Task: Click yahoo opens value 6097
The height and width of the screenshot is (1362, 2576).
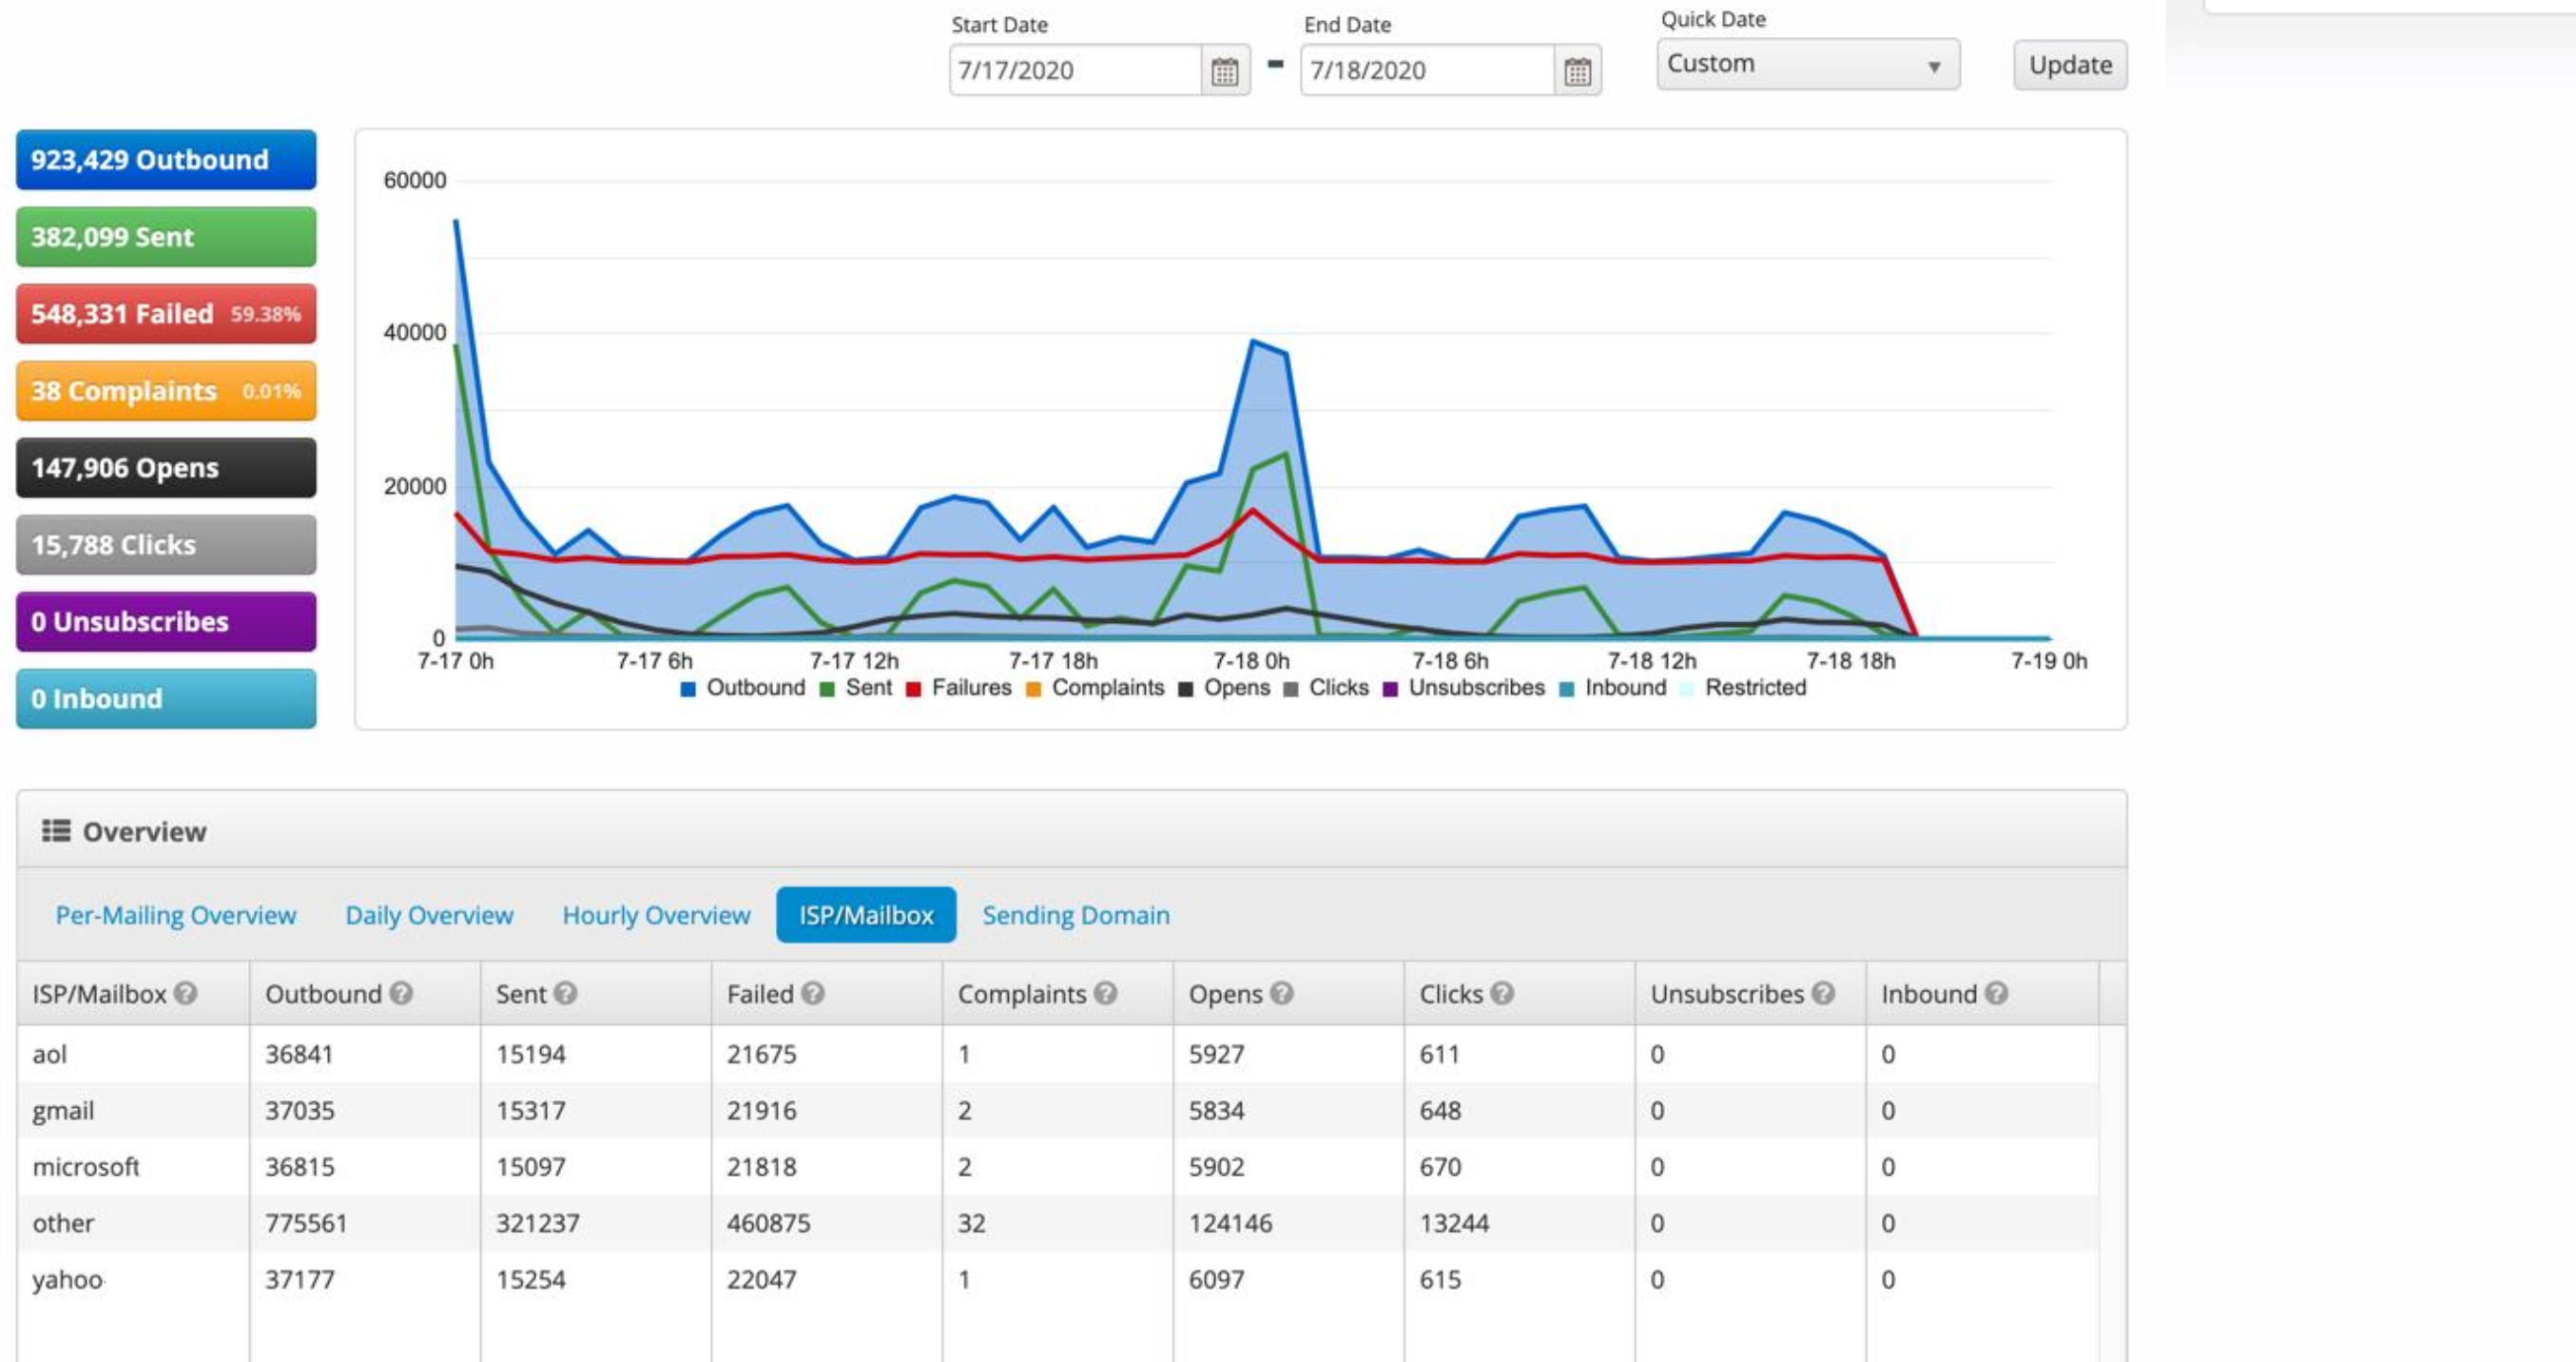Action: click(x=1217, y=1280)
